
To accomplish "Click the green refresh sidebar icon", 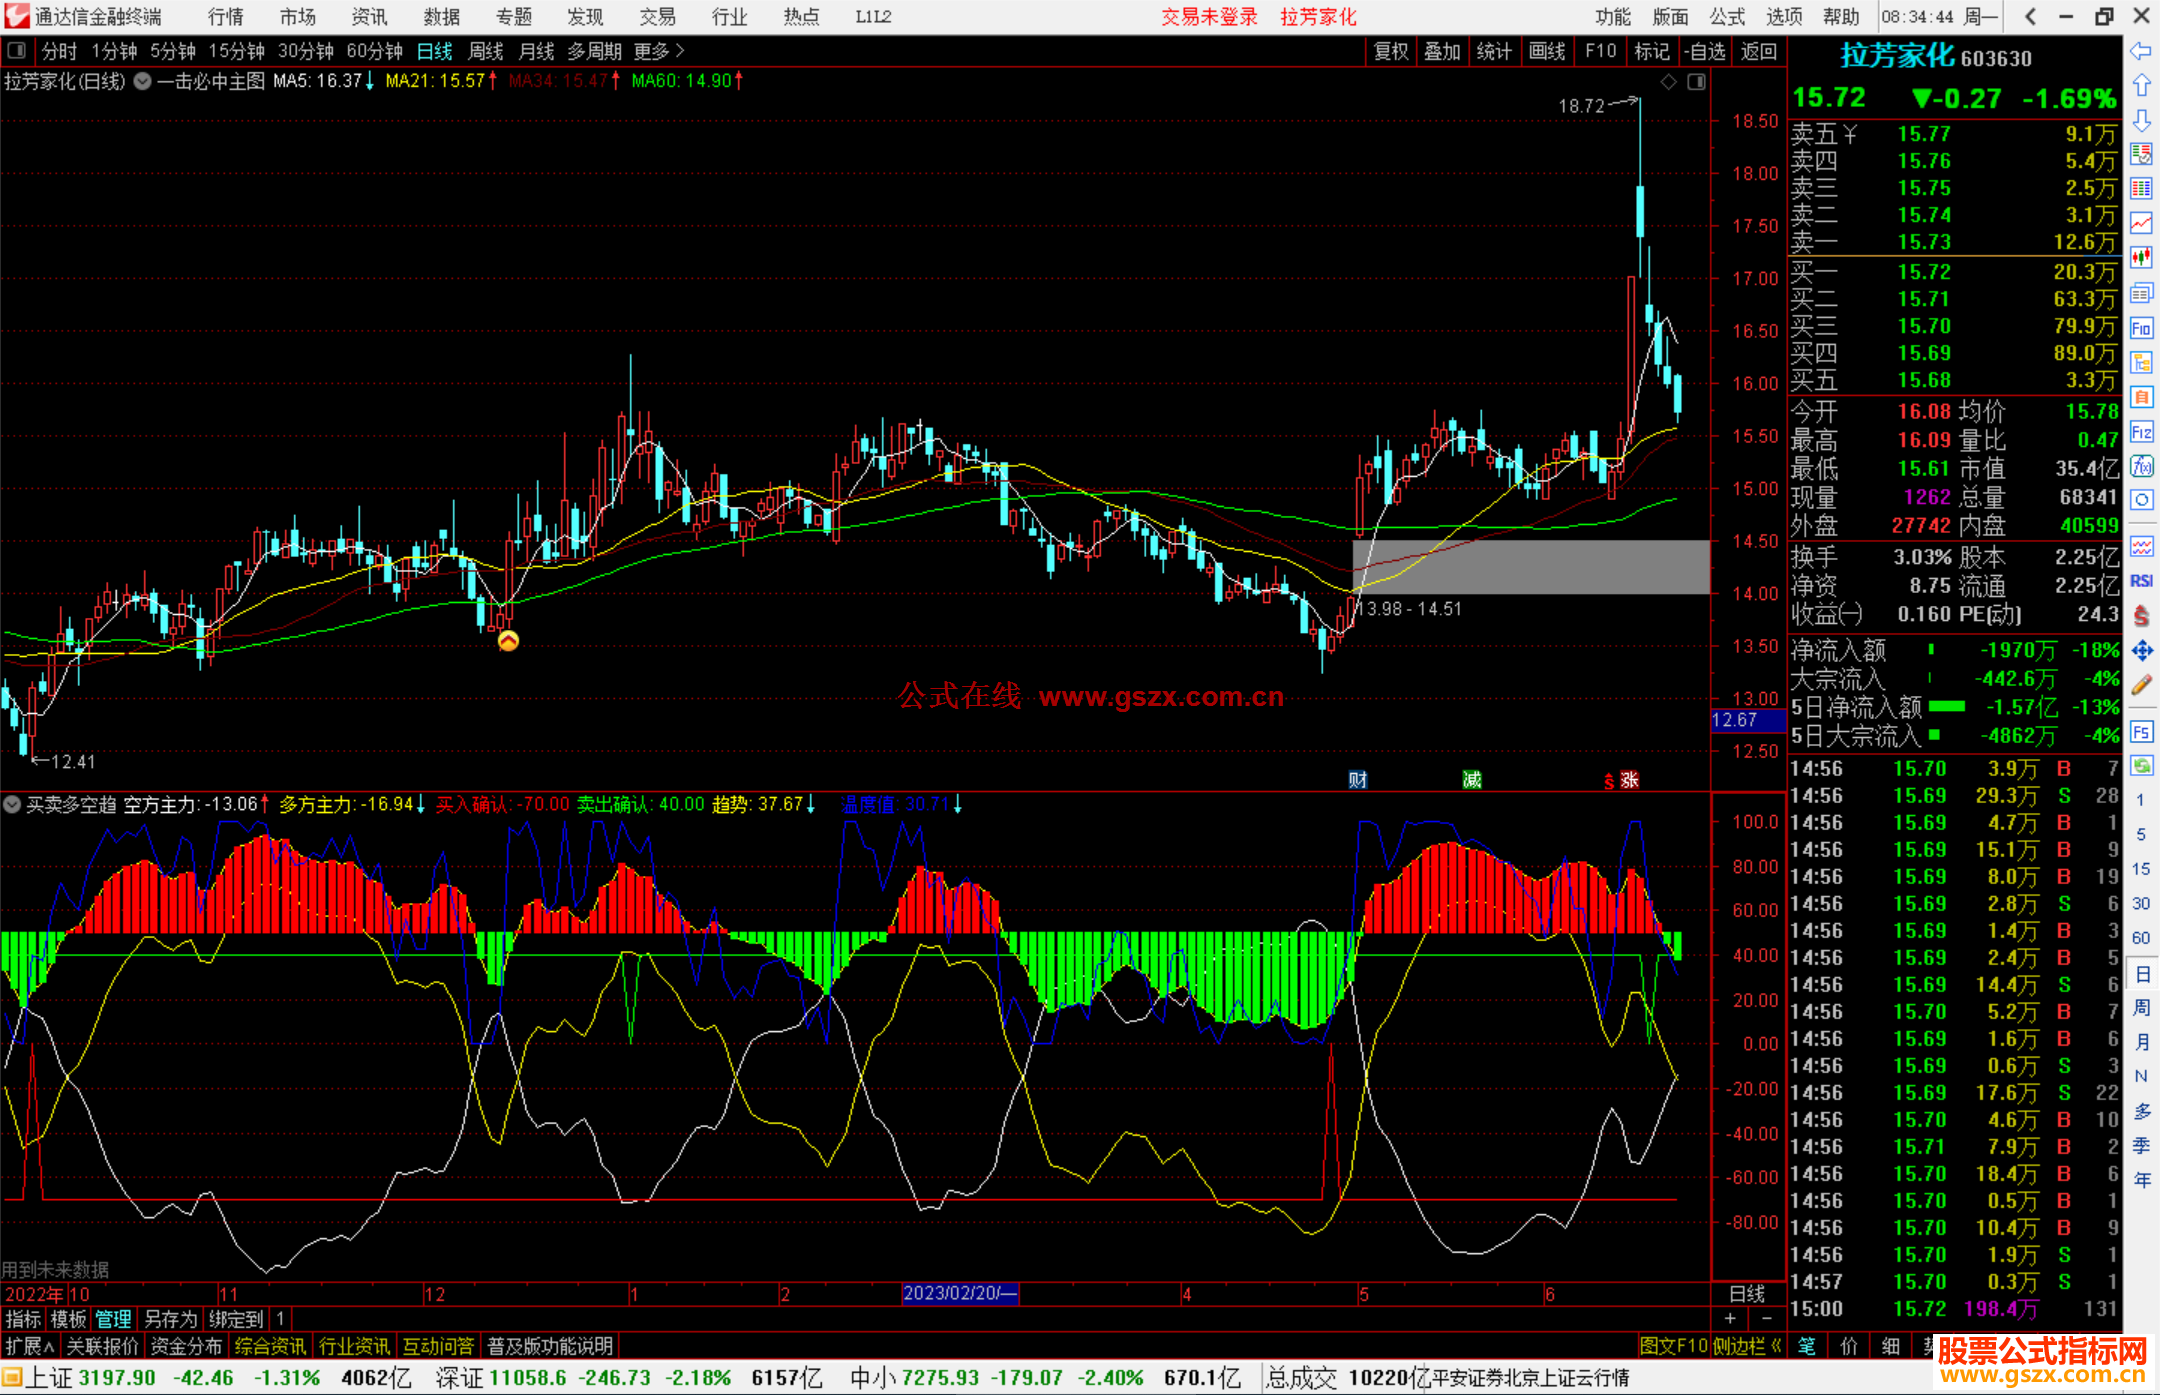I will 2141,766.
